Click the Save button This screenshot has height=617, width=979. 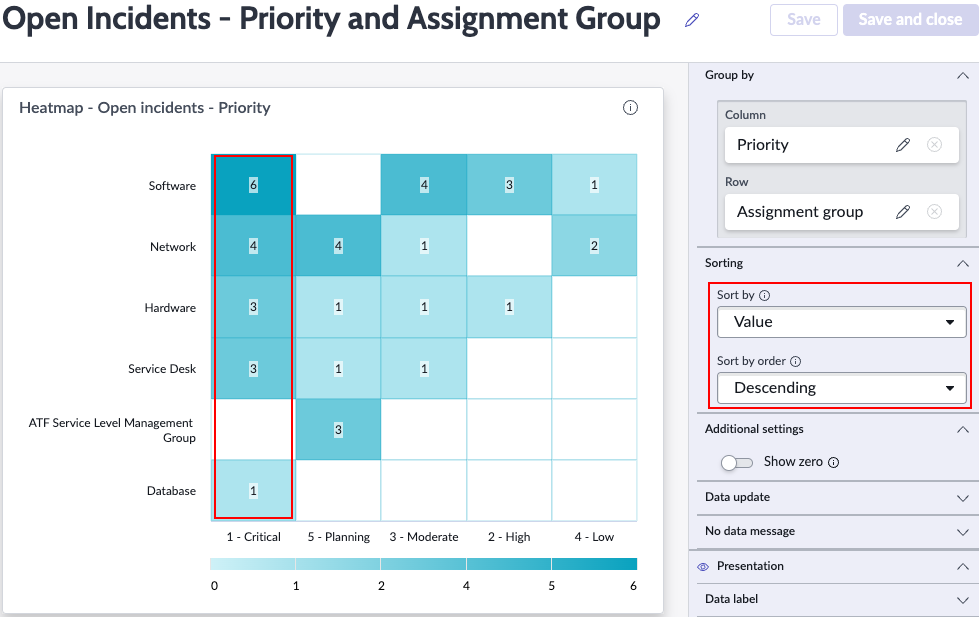pos(804,20)
